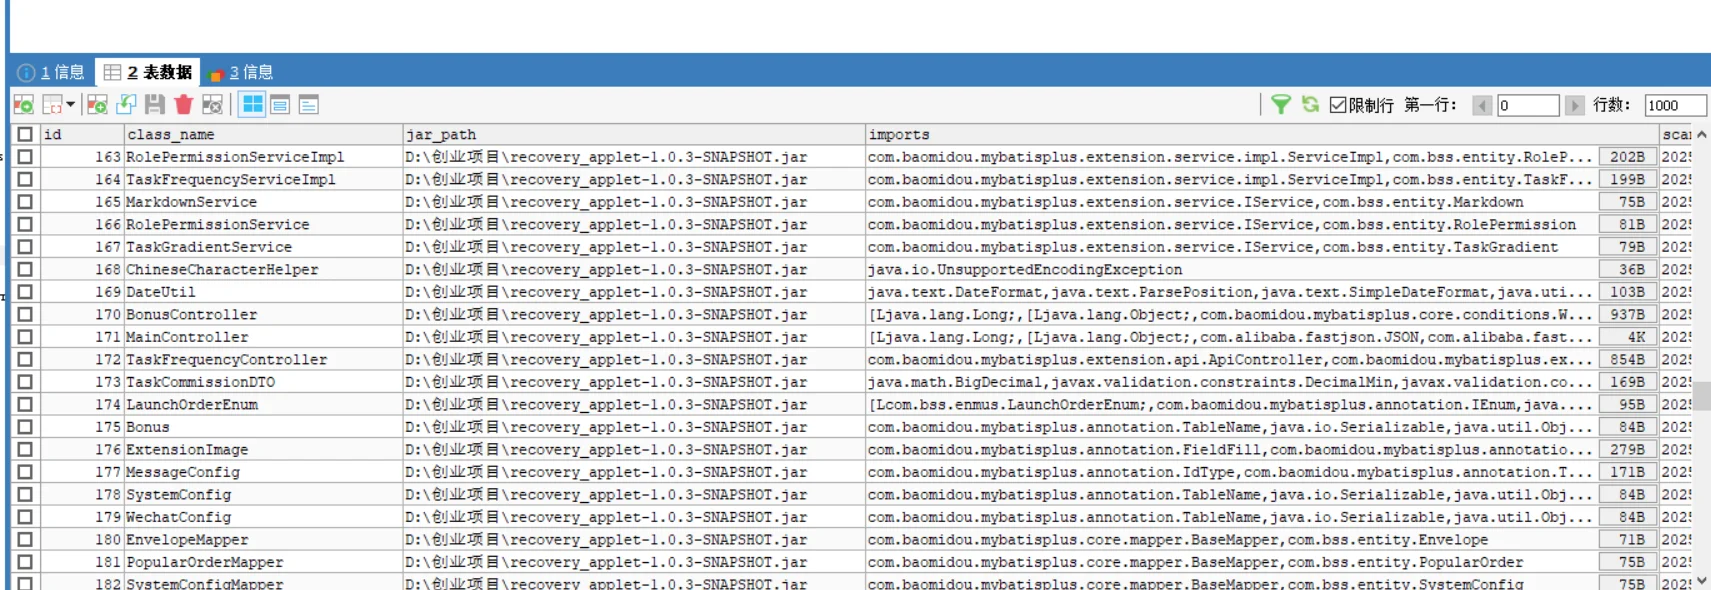Check the box for row id 170
1711x590 pixels.
(25, 314)
